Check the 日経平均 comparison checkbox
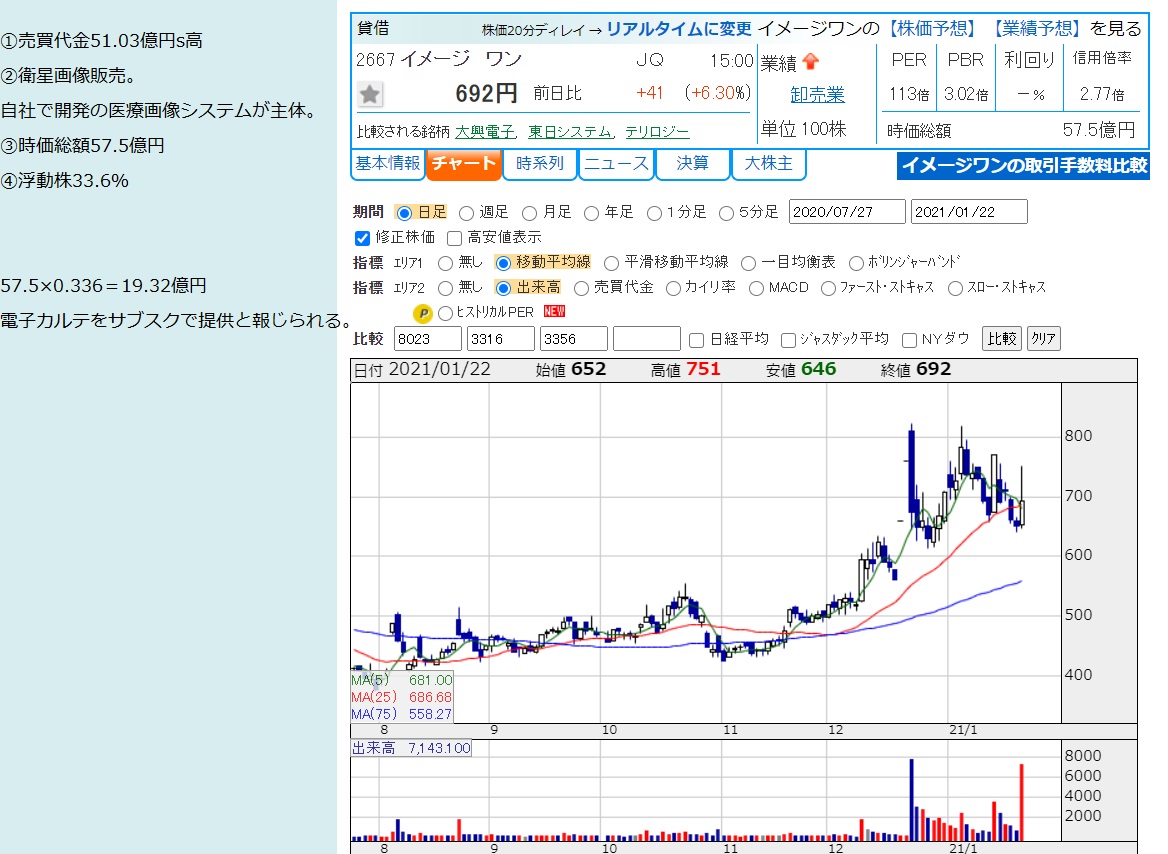The height and width of the screenshot is (854, 1168). pos(696,341)
